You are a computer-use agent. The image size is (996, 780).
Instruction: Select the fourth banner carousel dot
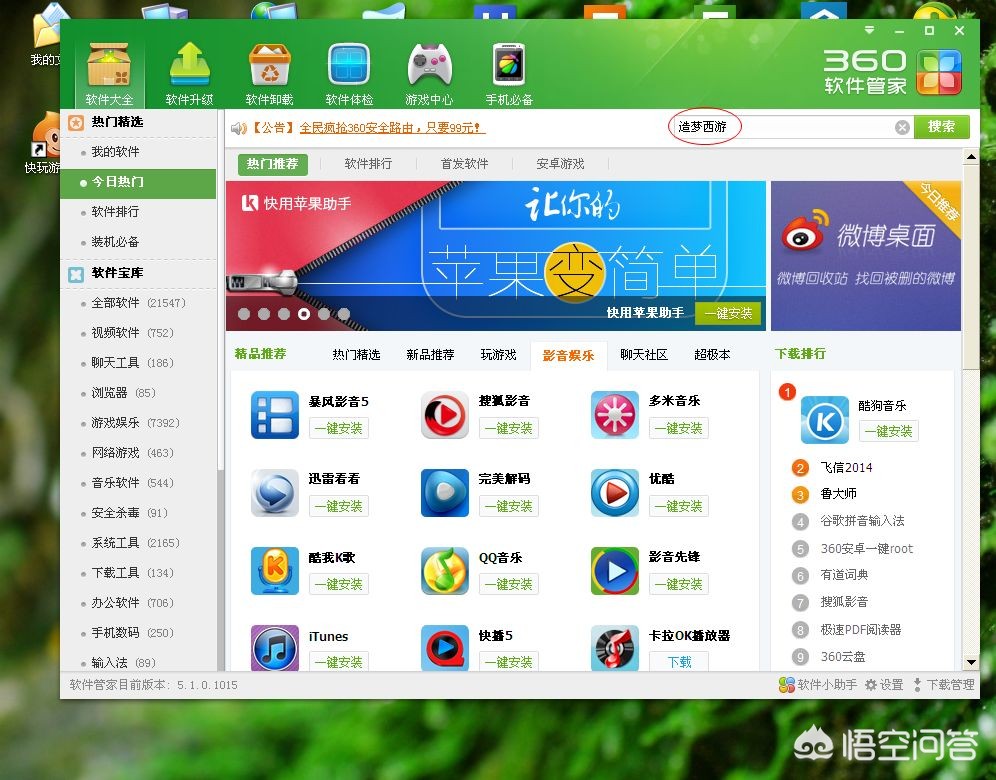(x=304, y=314)
